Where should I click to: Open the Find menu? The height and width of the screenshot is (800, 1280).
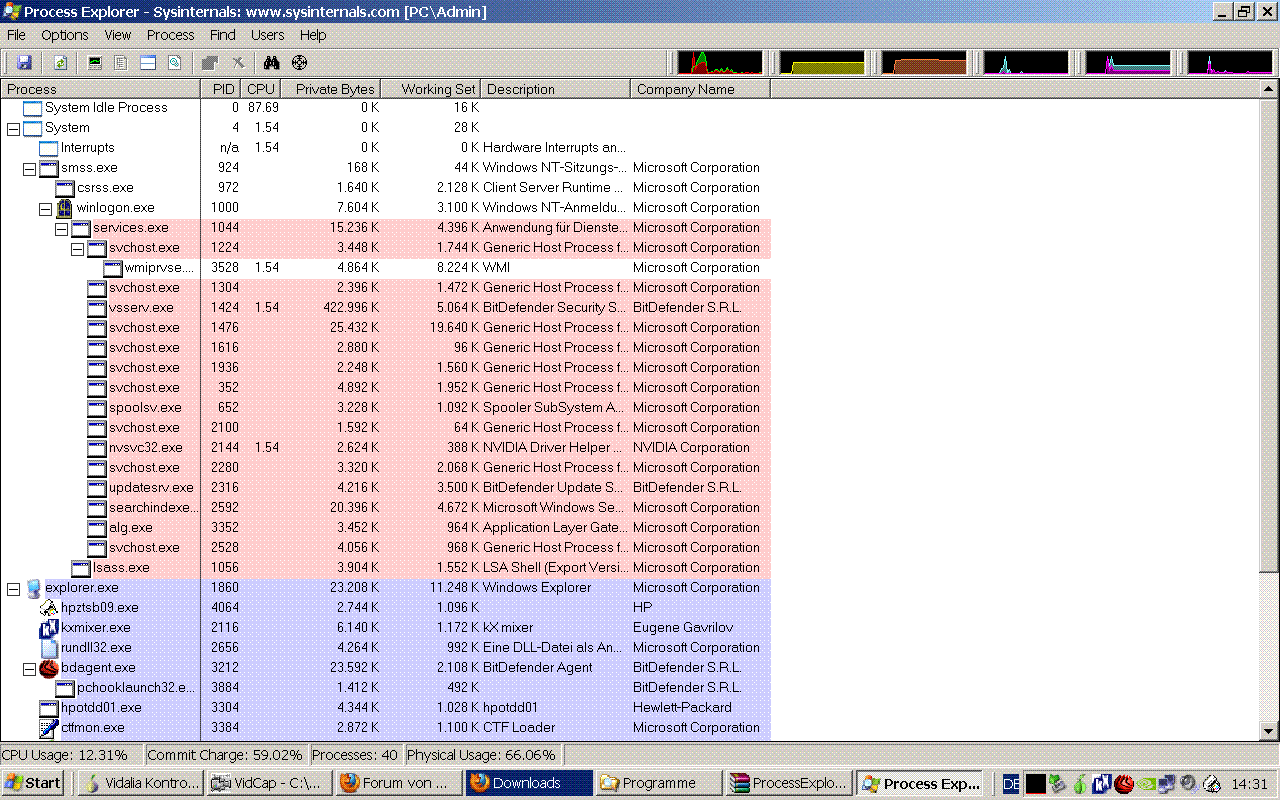pyautogui.click(x=222, y=35)
